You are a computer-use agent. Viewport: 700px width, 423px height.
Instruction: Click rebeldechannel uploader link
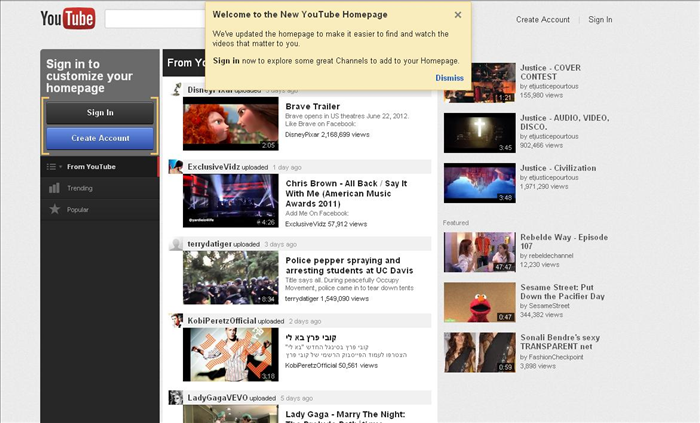coord(551,256)
